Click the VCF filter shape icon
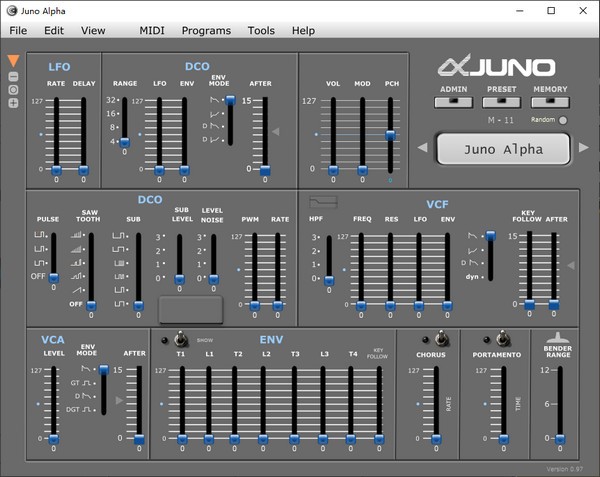This screenshot has width=600, height=477. pos(322,202)
